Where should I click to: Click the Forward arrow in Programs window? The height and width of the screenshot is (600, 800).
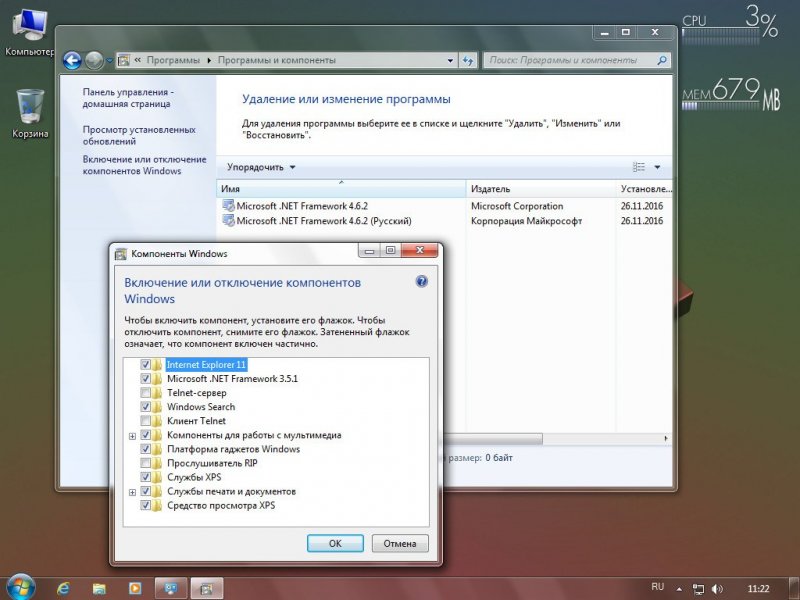[94, 60]
